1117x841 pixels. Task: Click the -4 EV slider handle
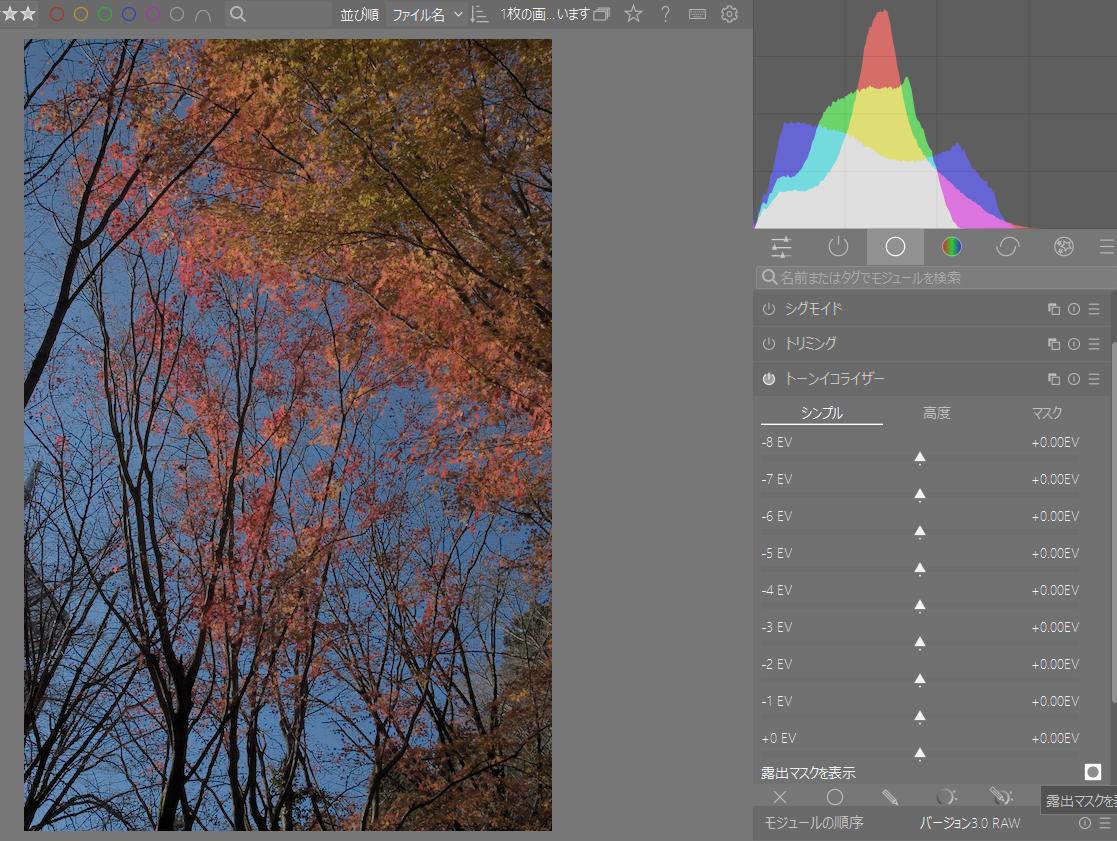[920, 605]
